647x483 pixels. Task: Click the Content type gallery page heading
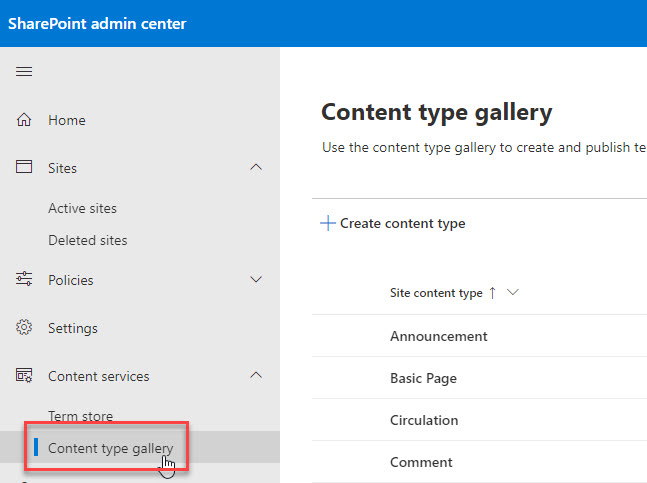click(x=437, y=113)
